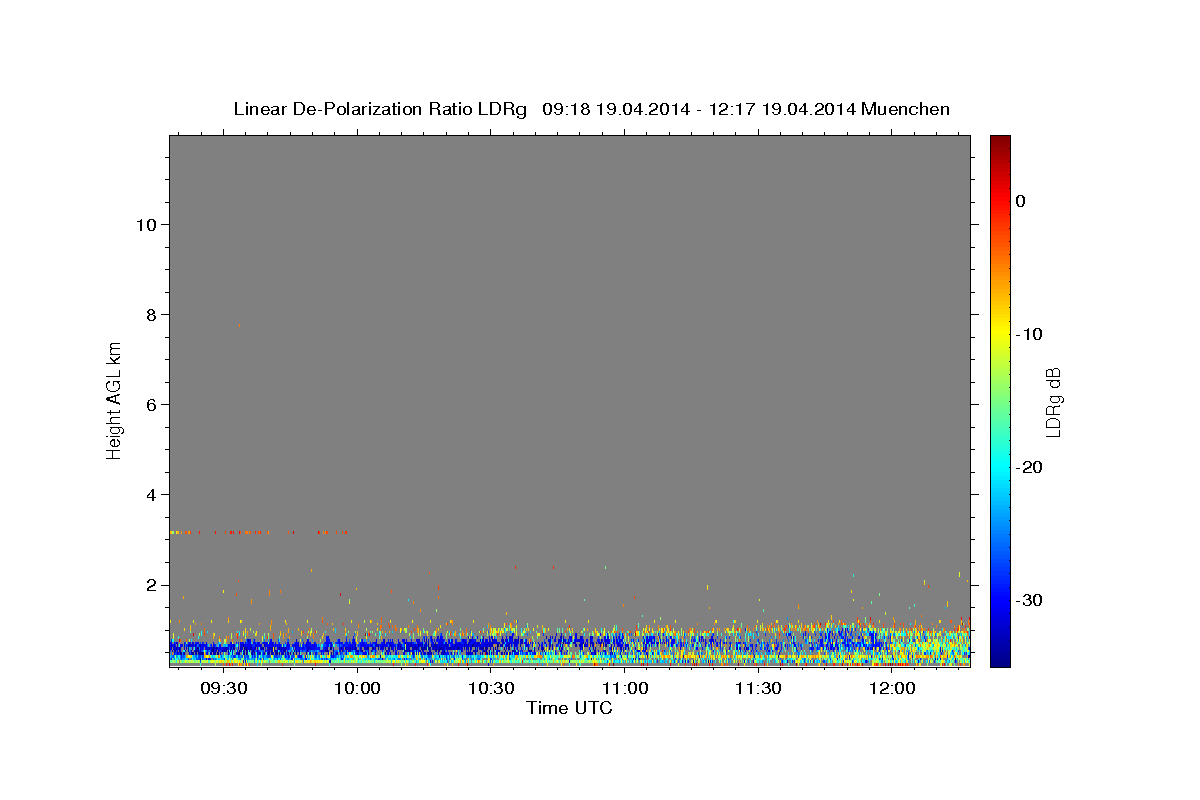Screen dimensions: 1200x800
Task: Click the green middle of colorbar
Action: point(1000,400)
